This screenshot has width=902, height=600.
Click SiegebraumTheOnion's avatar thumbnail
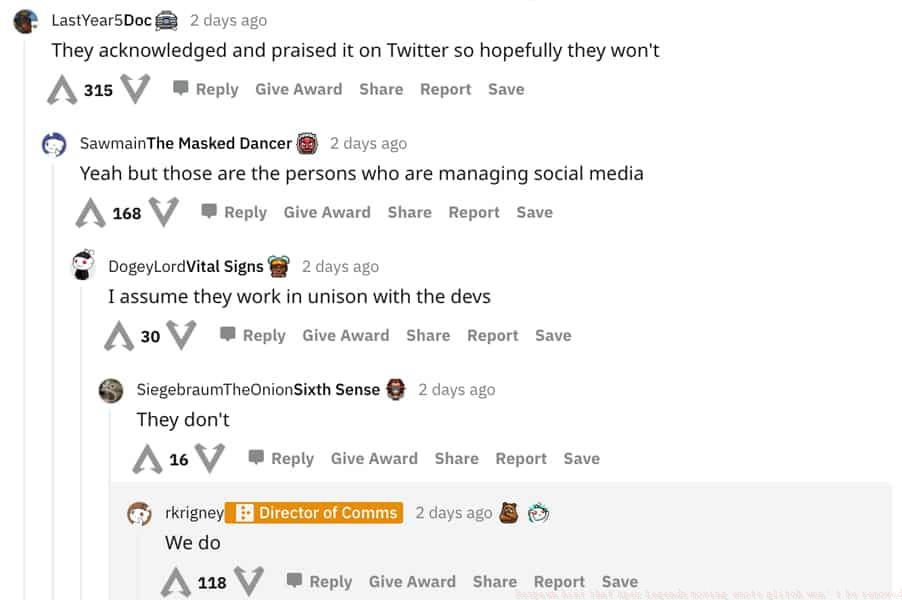click(111, 390)
